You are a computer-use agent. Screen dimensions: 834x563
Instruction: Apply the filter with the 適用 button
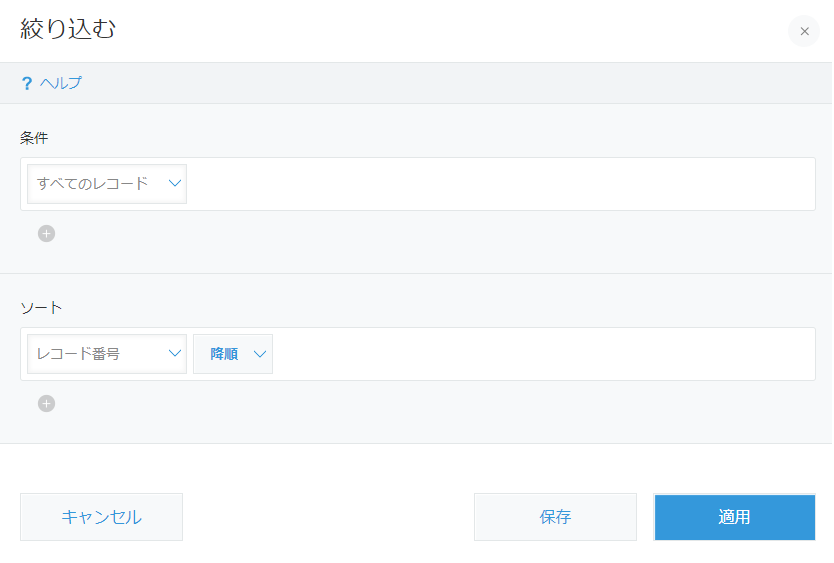(734, 517)
